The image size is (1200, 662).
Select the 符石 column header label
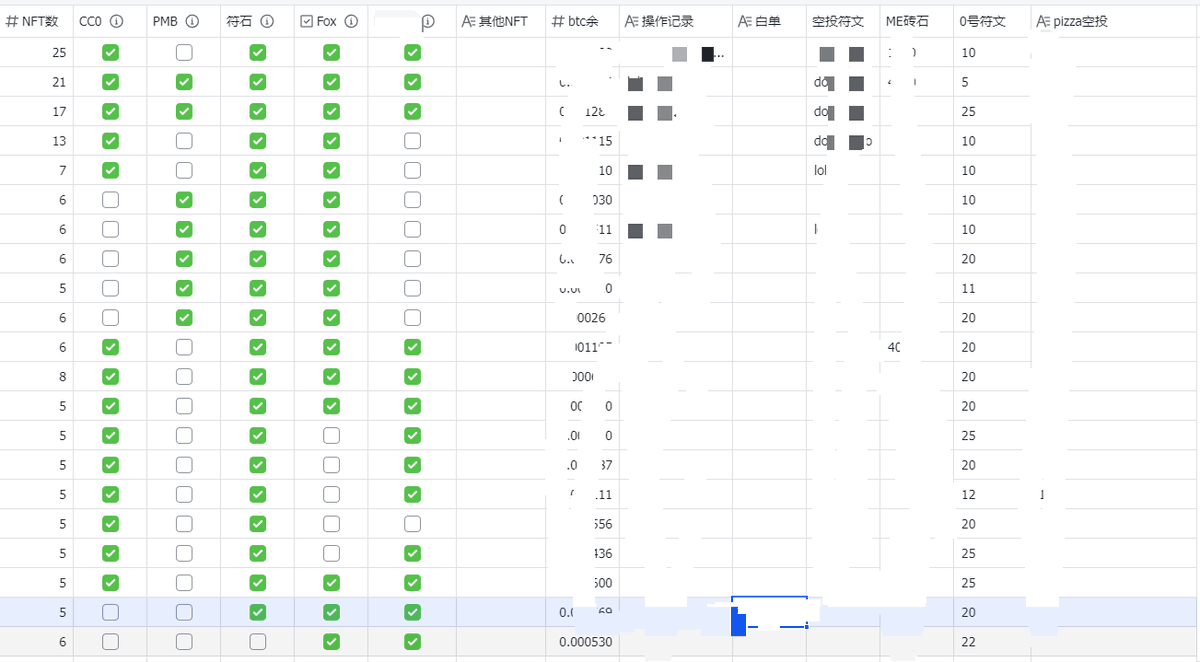[x=239, y=21]
